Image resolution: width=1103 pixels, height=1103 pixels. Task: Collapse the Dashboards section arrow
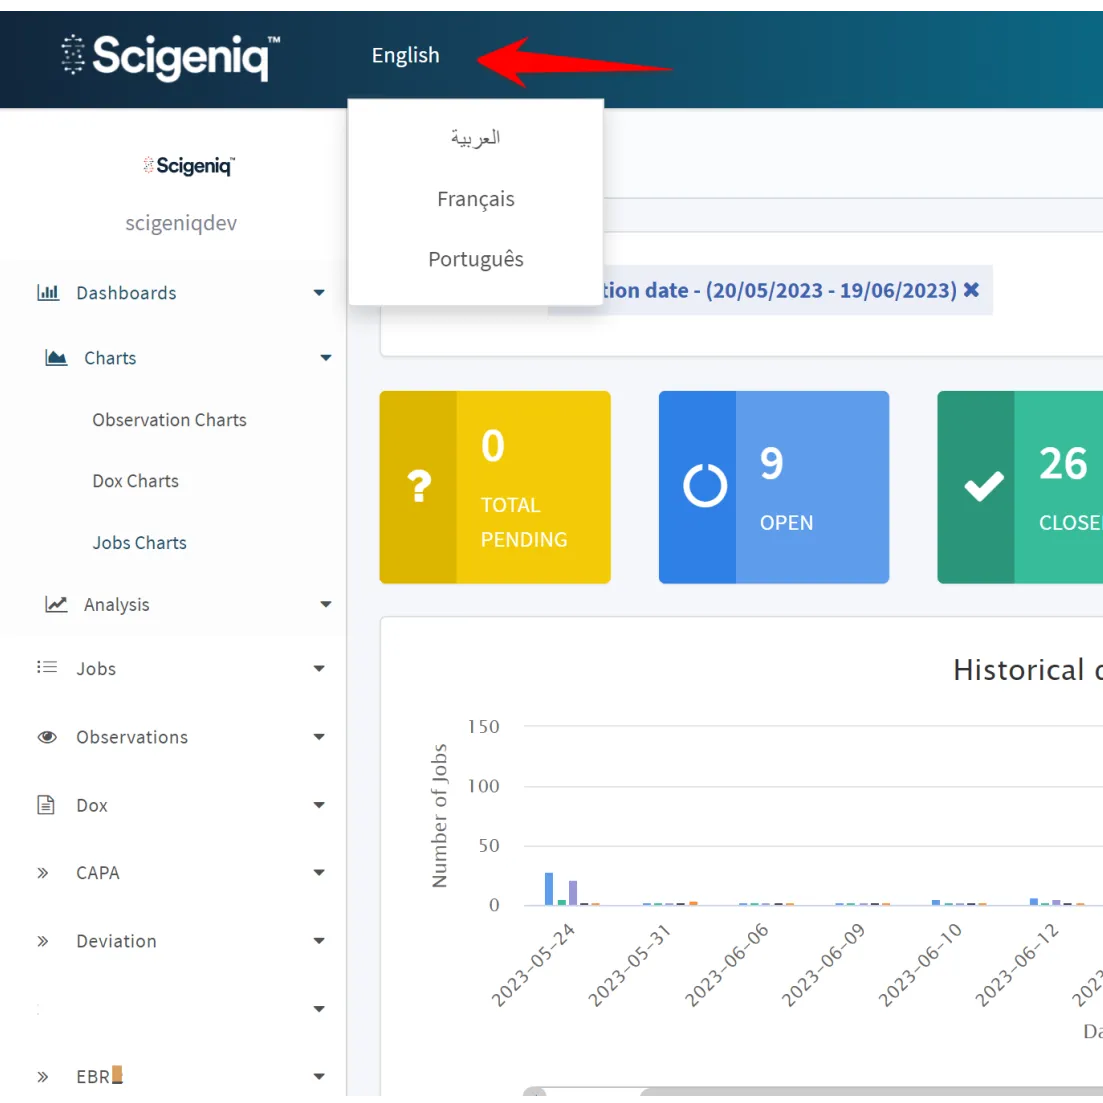pyautogui.click(x=319, y=293)
